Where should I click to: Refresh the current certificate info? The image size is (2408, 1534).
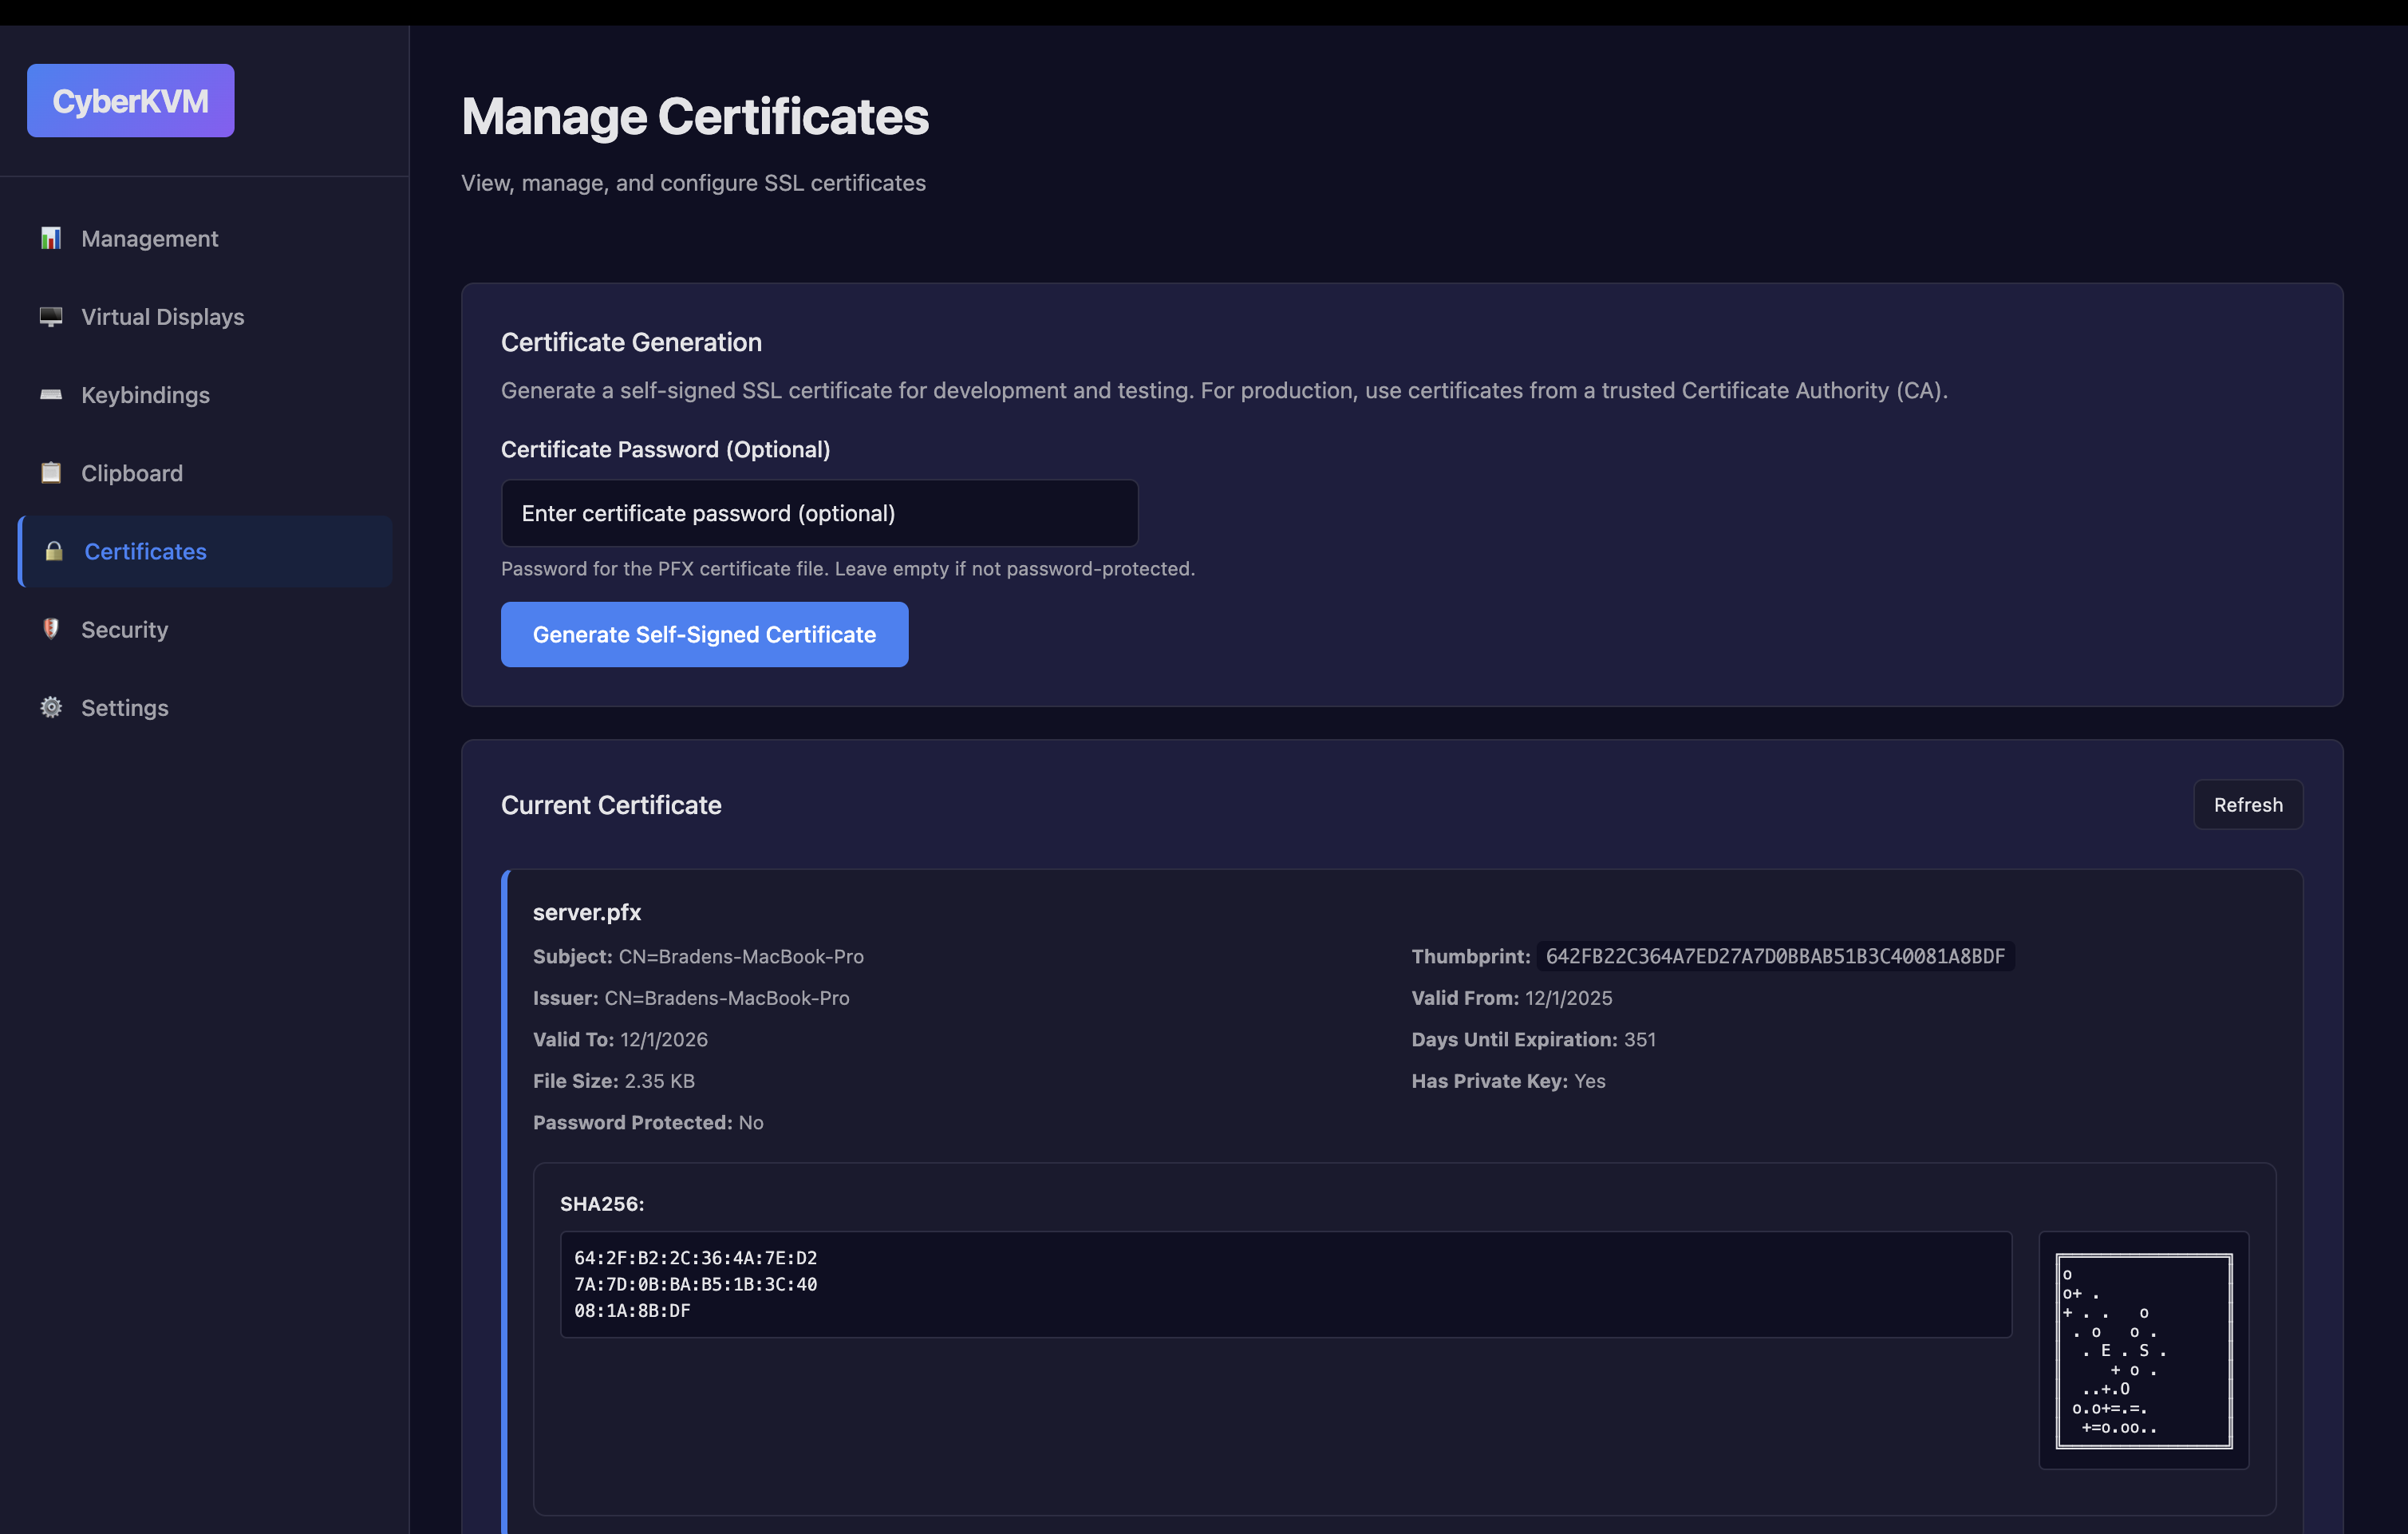2248,804
